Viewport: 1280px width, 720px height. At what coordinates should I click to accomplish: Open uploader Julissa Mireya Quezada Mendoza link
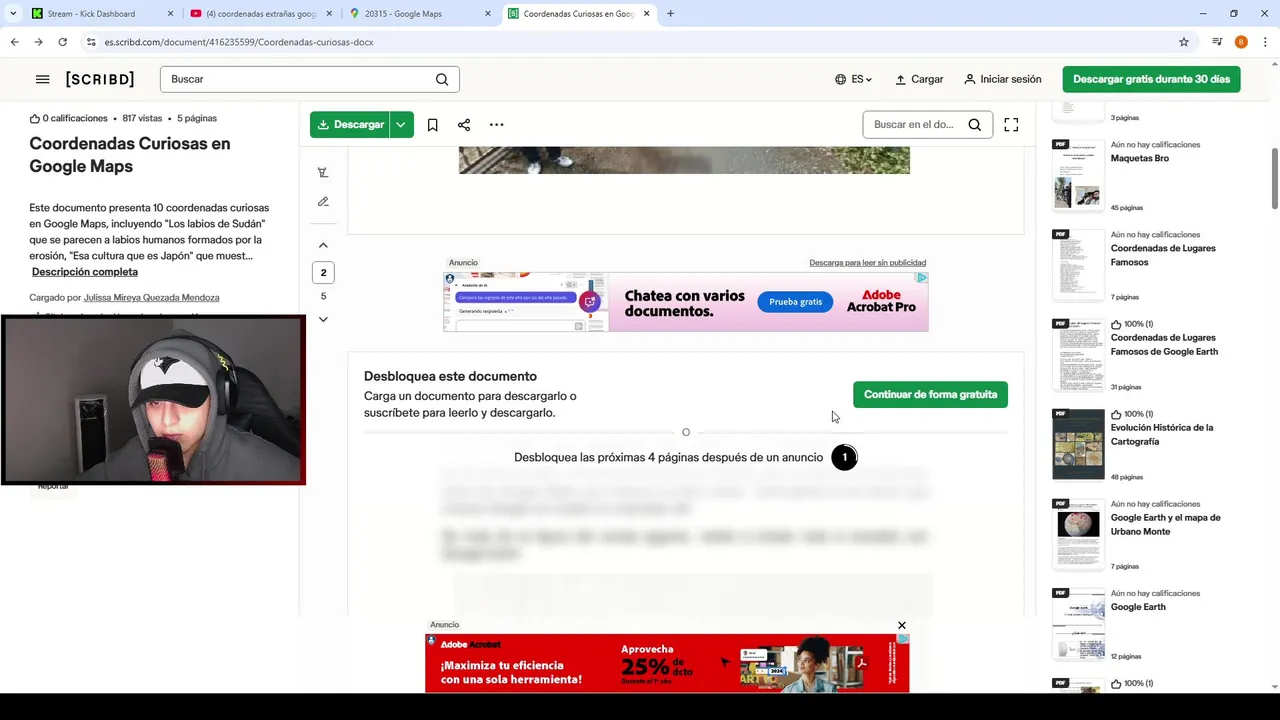(x=151, y=298)
